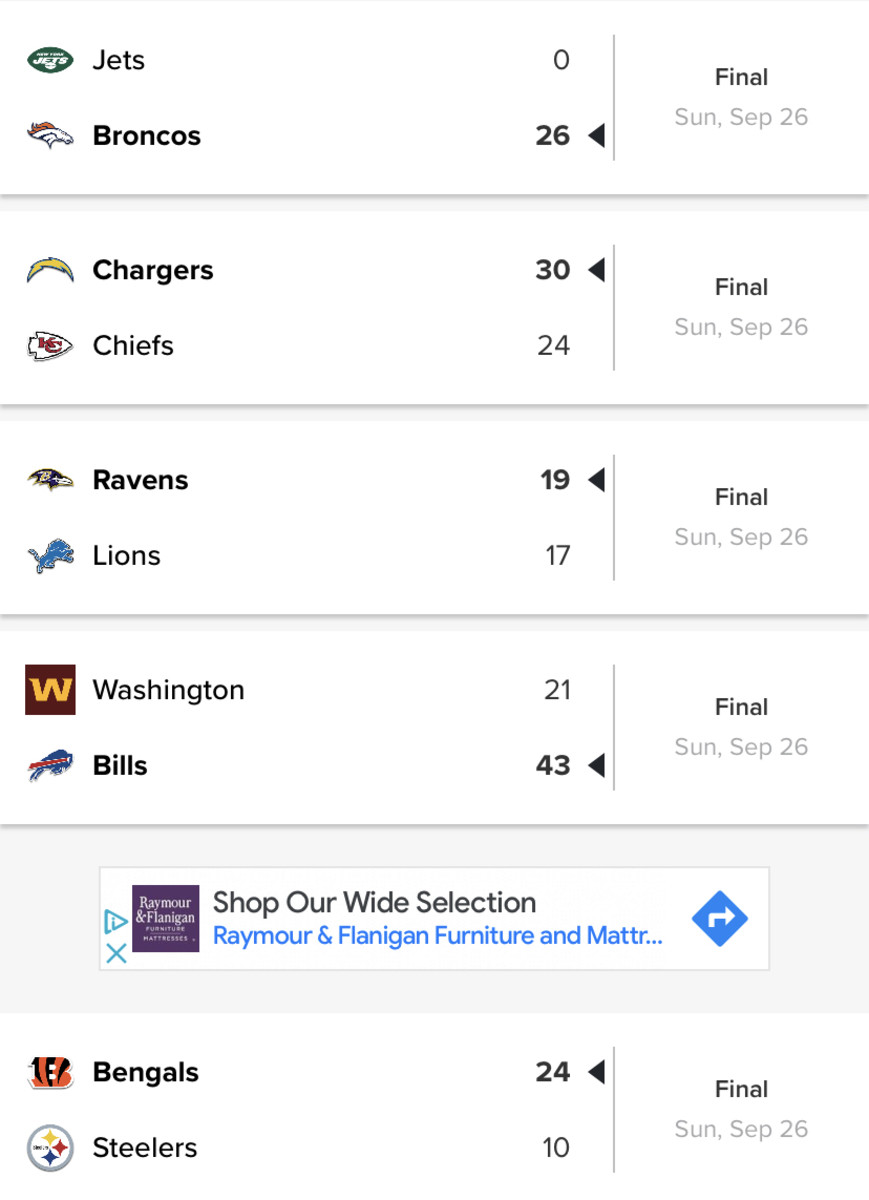The height and width of the screenshot is (1200, 869).
Task: Click the winner arrow beside Broncos score
Action: point(597,136)
